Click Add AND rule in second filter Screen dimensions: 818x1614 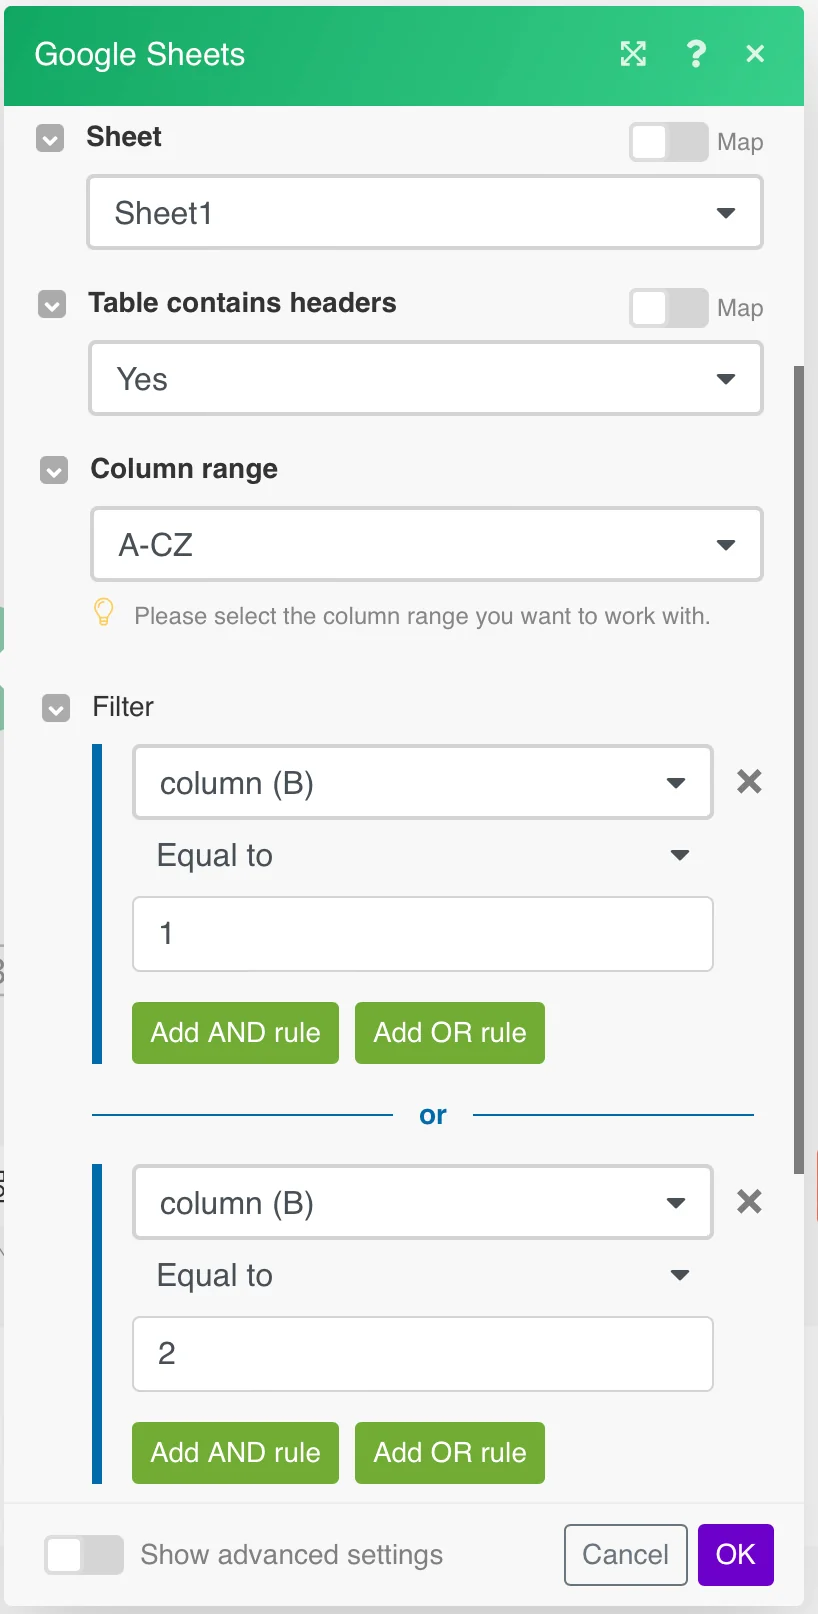[x=236, y=1453]
